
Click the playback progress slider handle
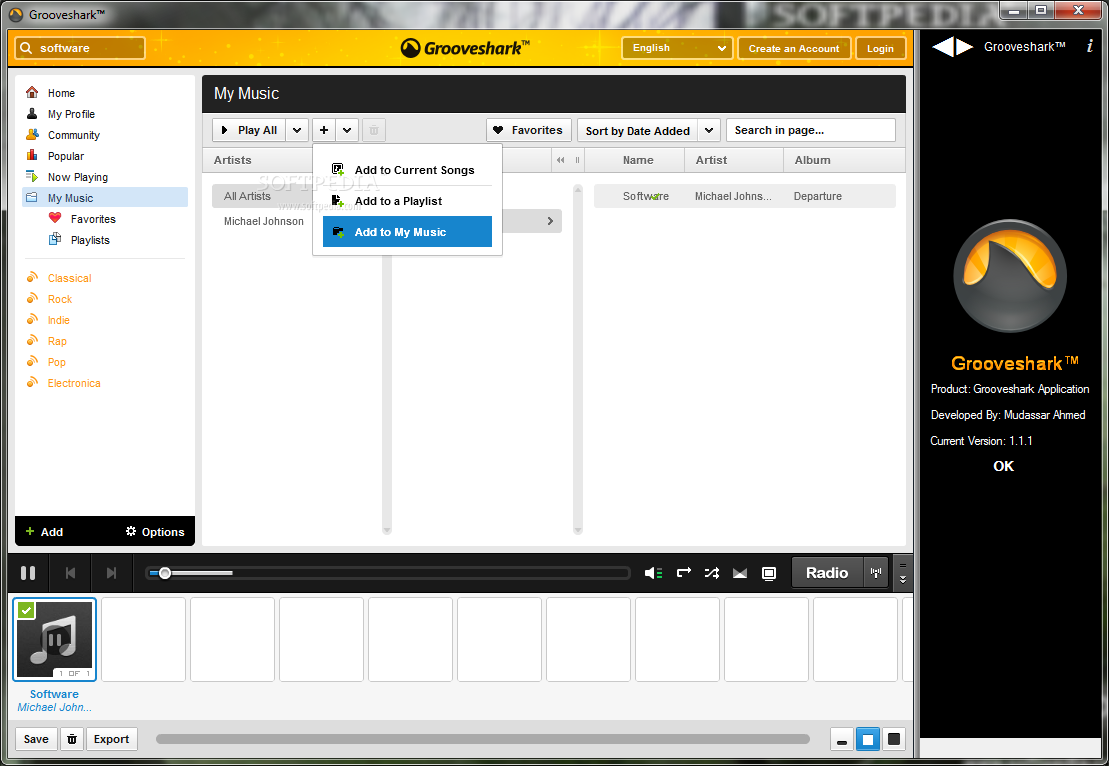coord(165,573)
